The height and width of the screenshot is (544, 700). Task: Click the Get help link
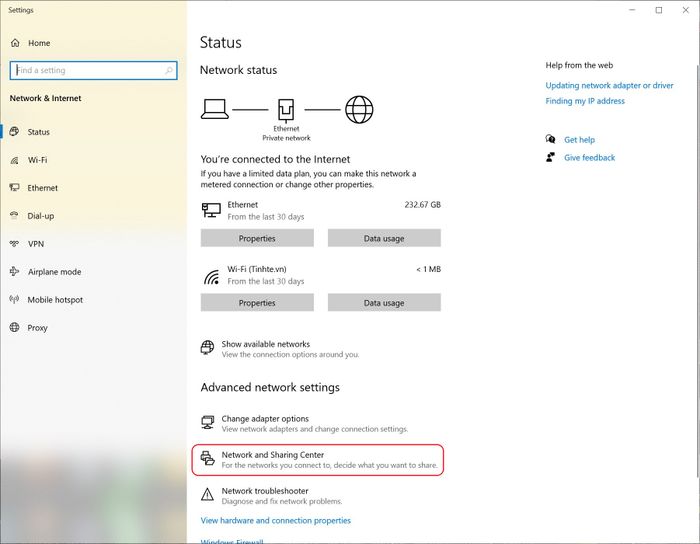point(579,140)
